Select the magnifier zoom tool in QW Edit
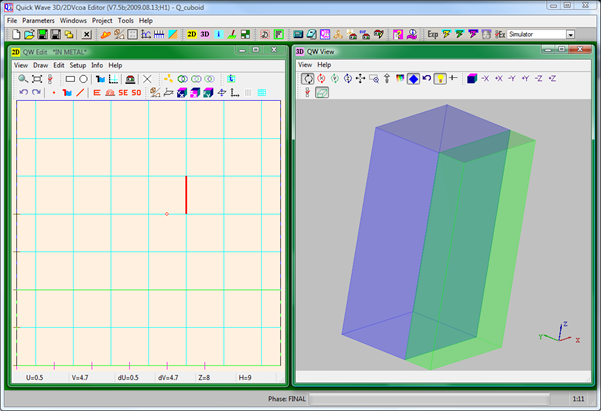 pos(23,78)
